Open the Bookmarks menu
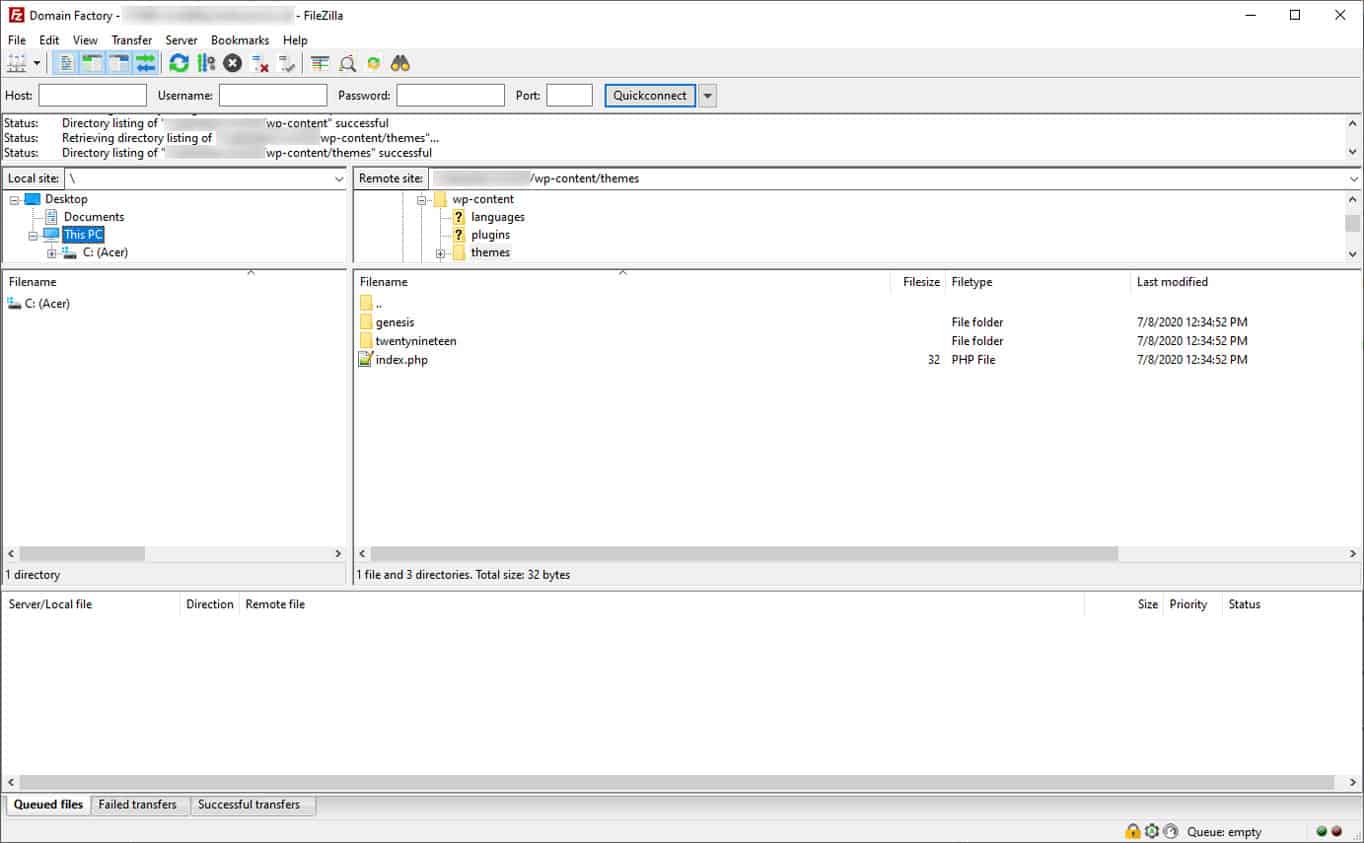 pos(240,40)
